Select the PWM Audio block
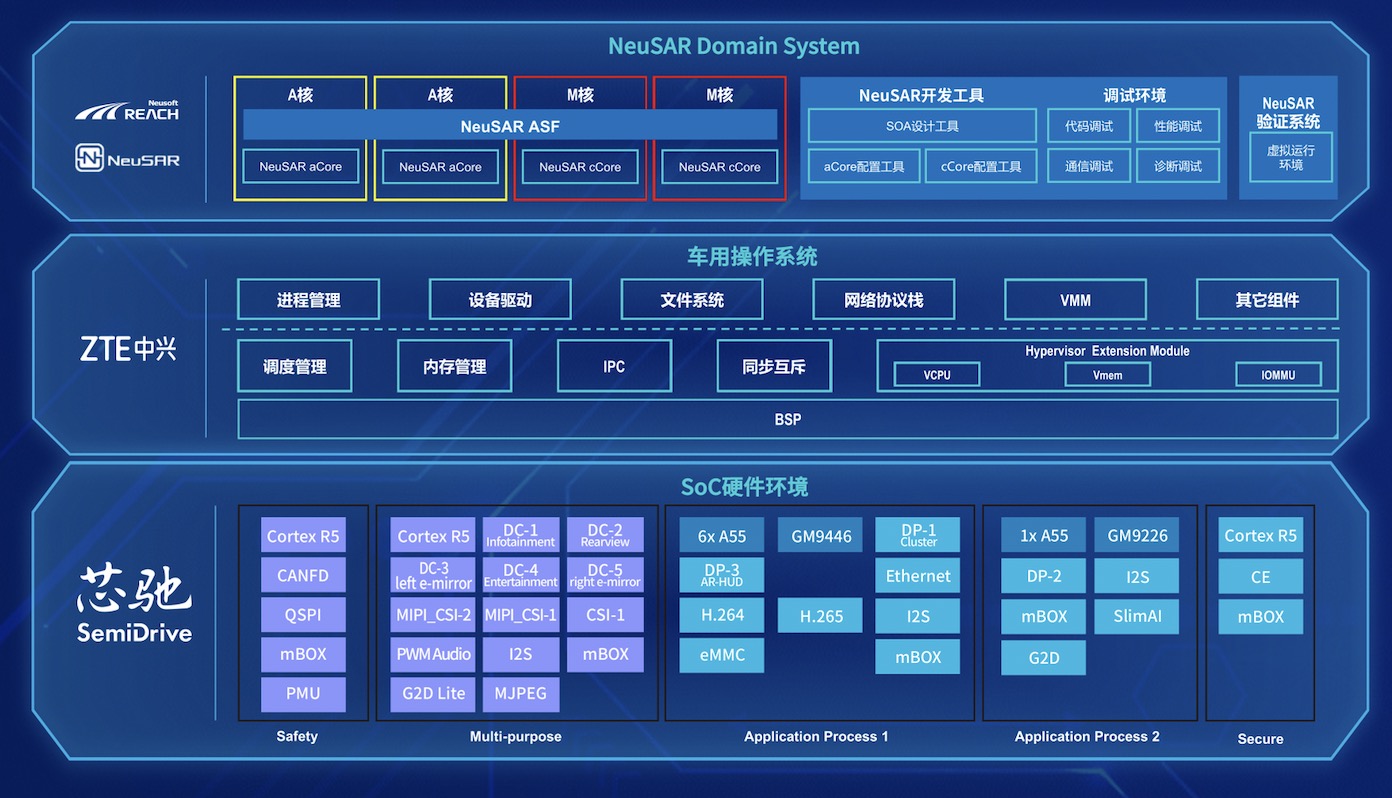This screenshot has width=1392, height=798. click(432, 654)
